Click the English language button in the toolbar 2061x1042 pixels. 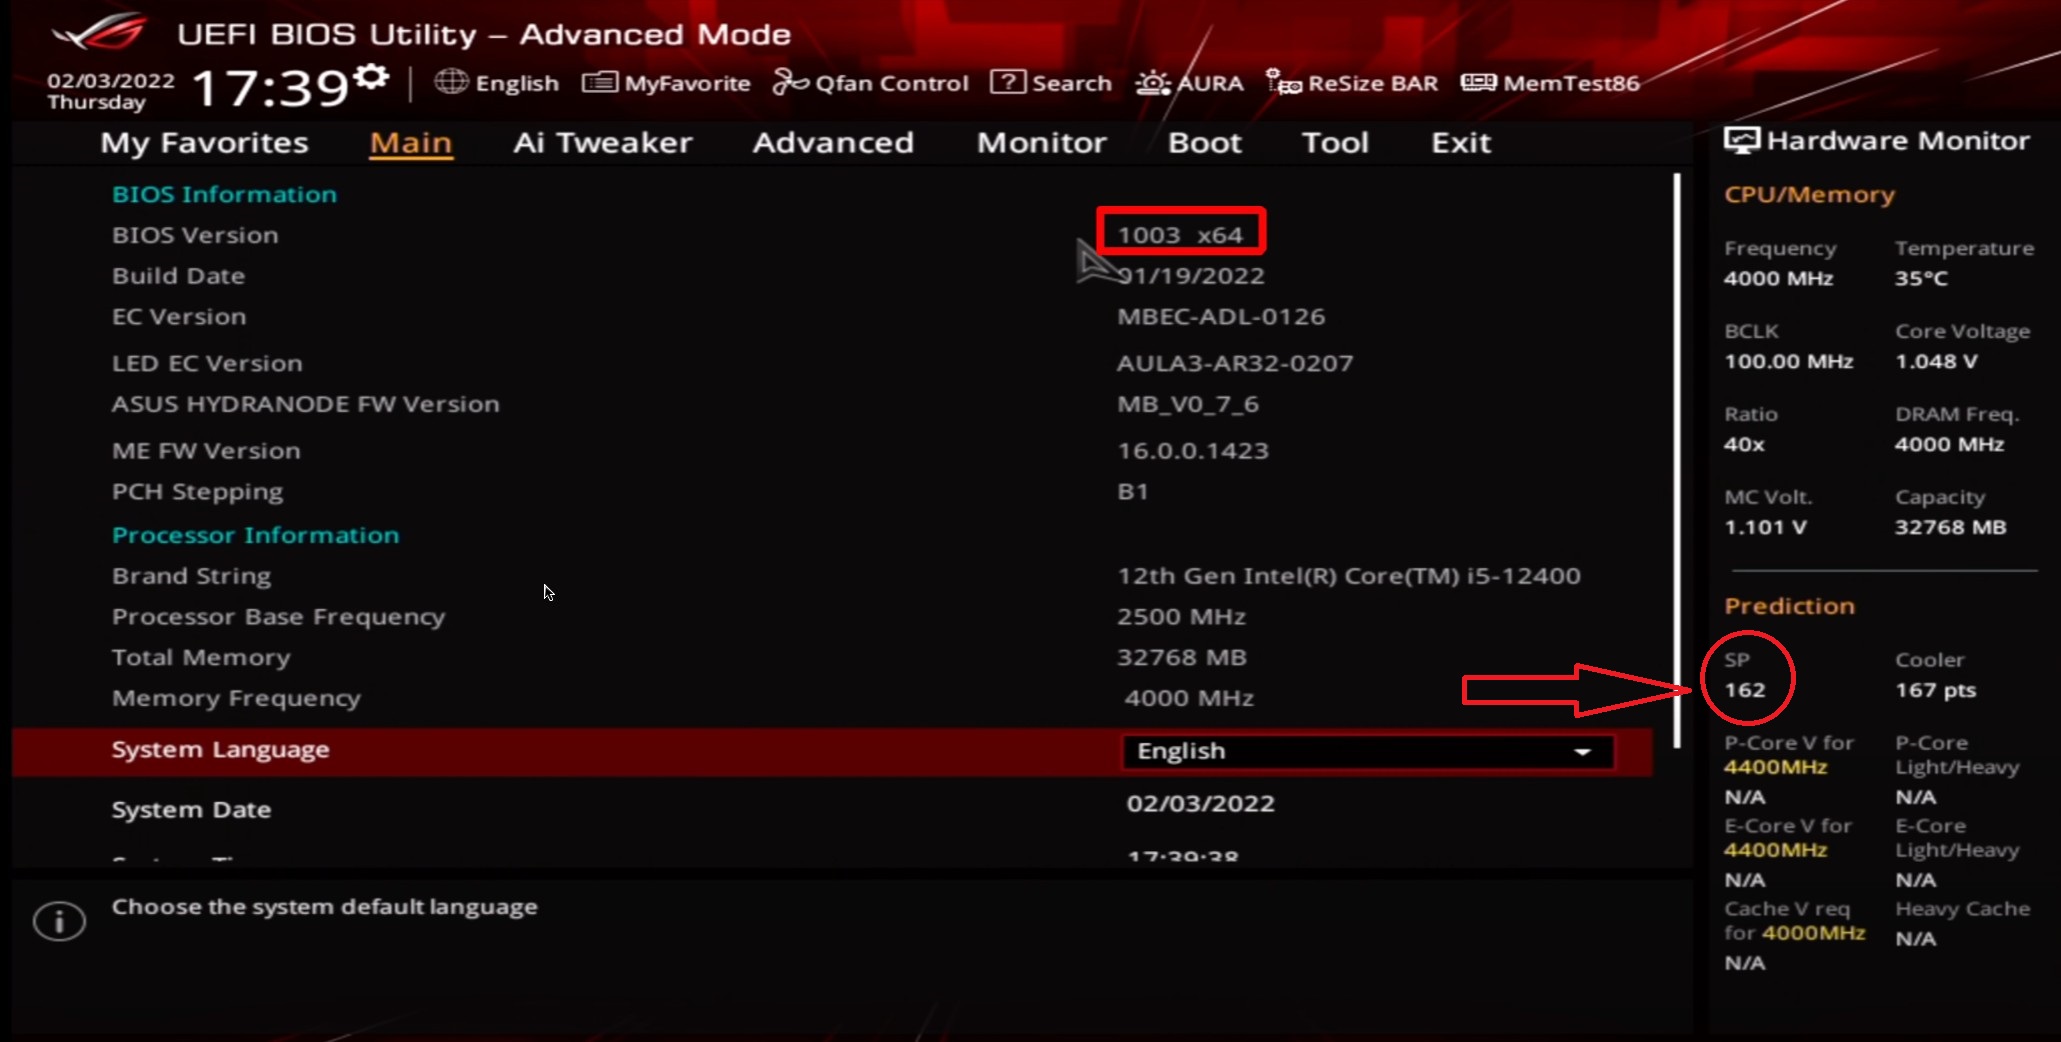coord(497,83)
